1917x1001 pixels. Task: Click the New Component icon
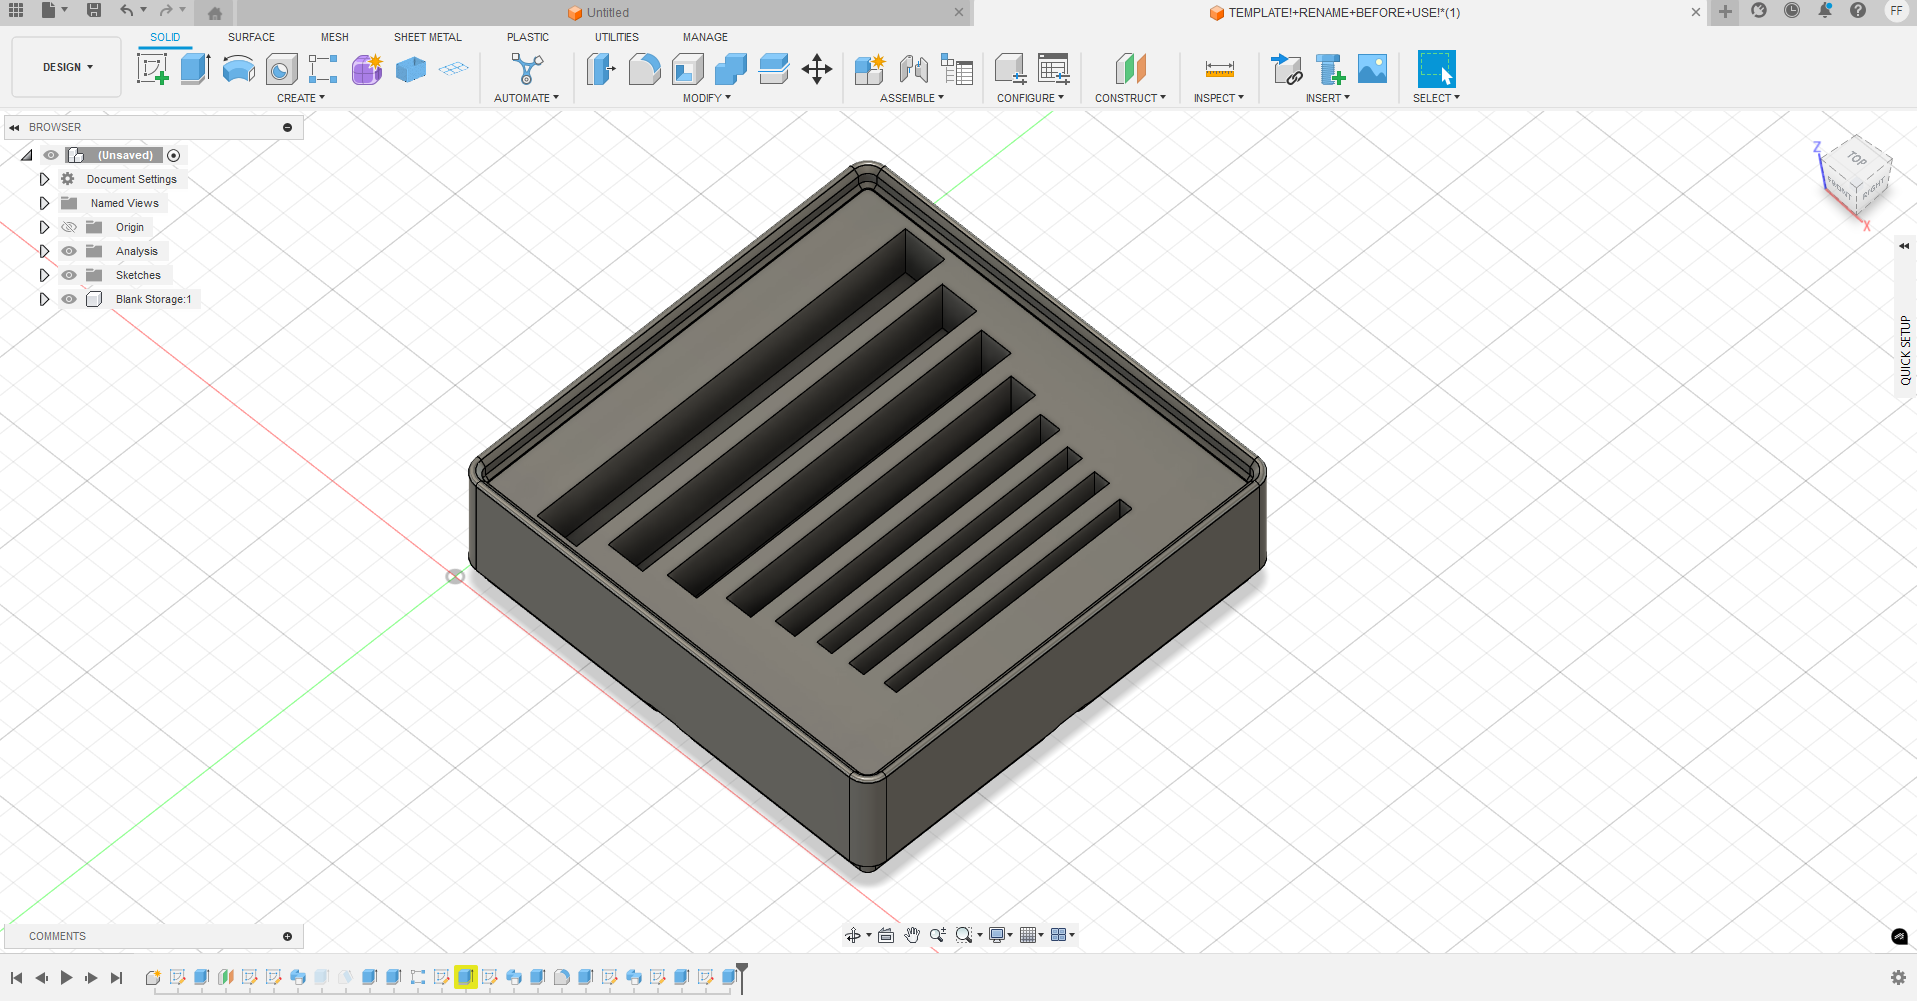pos(869,69)
